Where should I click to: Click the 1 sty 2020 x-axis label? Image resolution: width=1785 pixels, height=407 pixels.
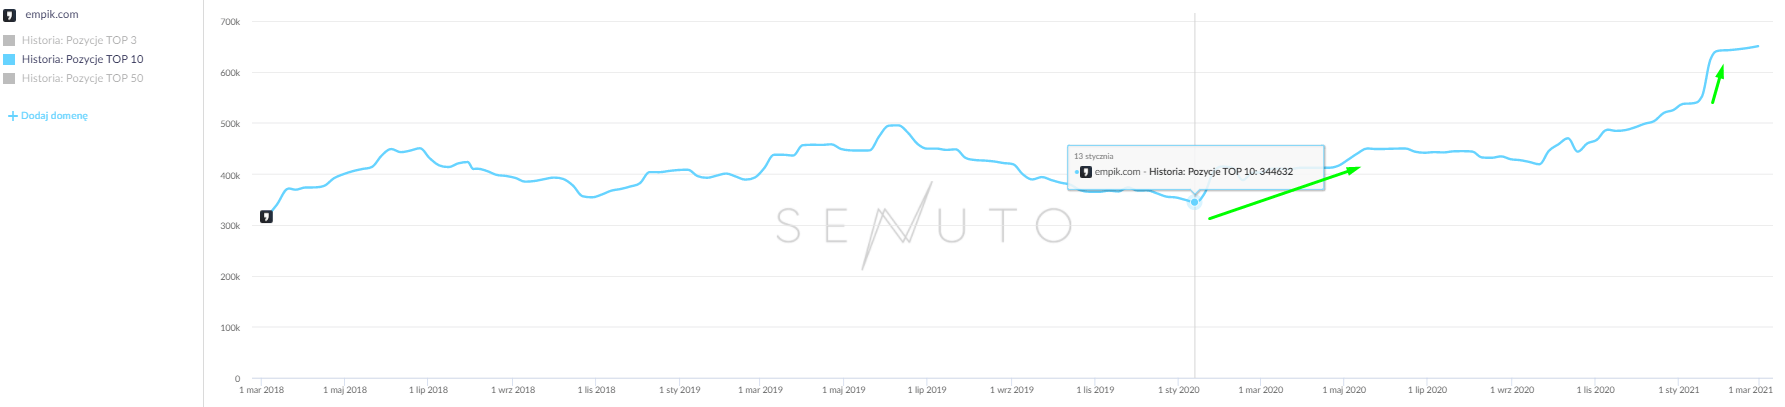coord(1179,390)
